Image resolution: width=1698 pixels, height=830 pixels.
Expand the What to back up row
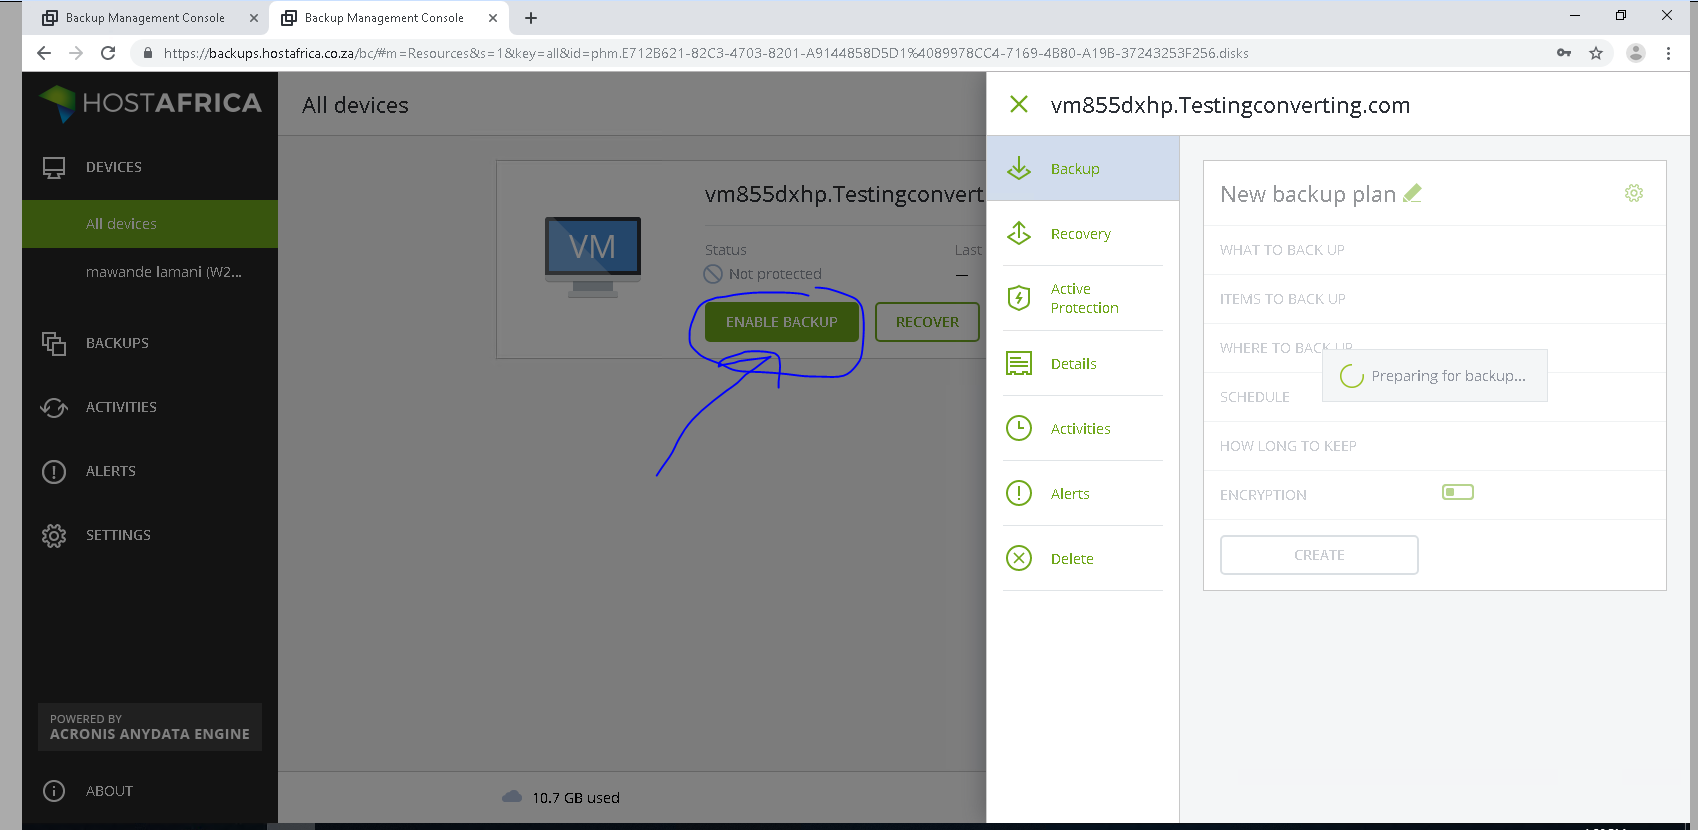1435,250
